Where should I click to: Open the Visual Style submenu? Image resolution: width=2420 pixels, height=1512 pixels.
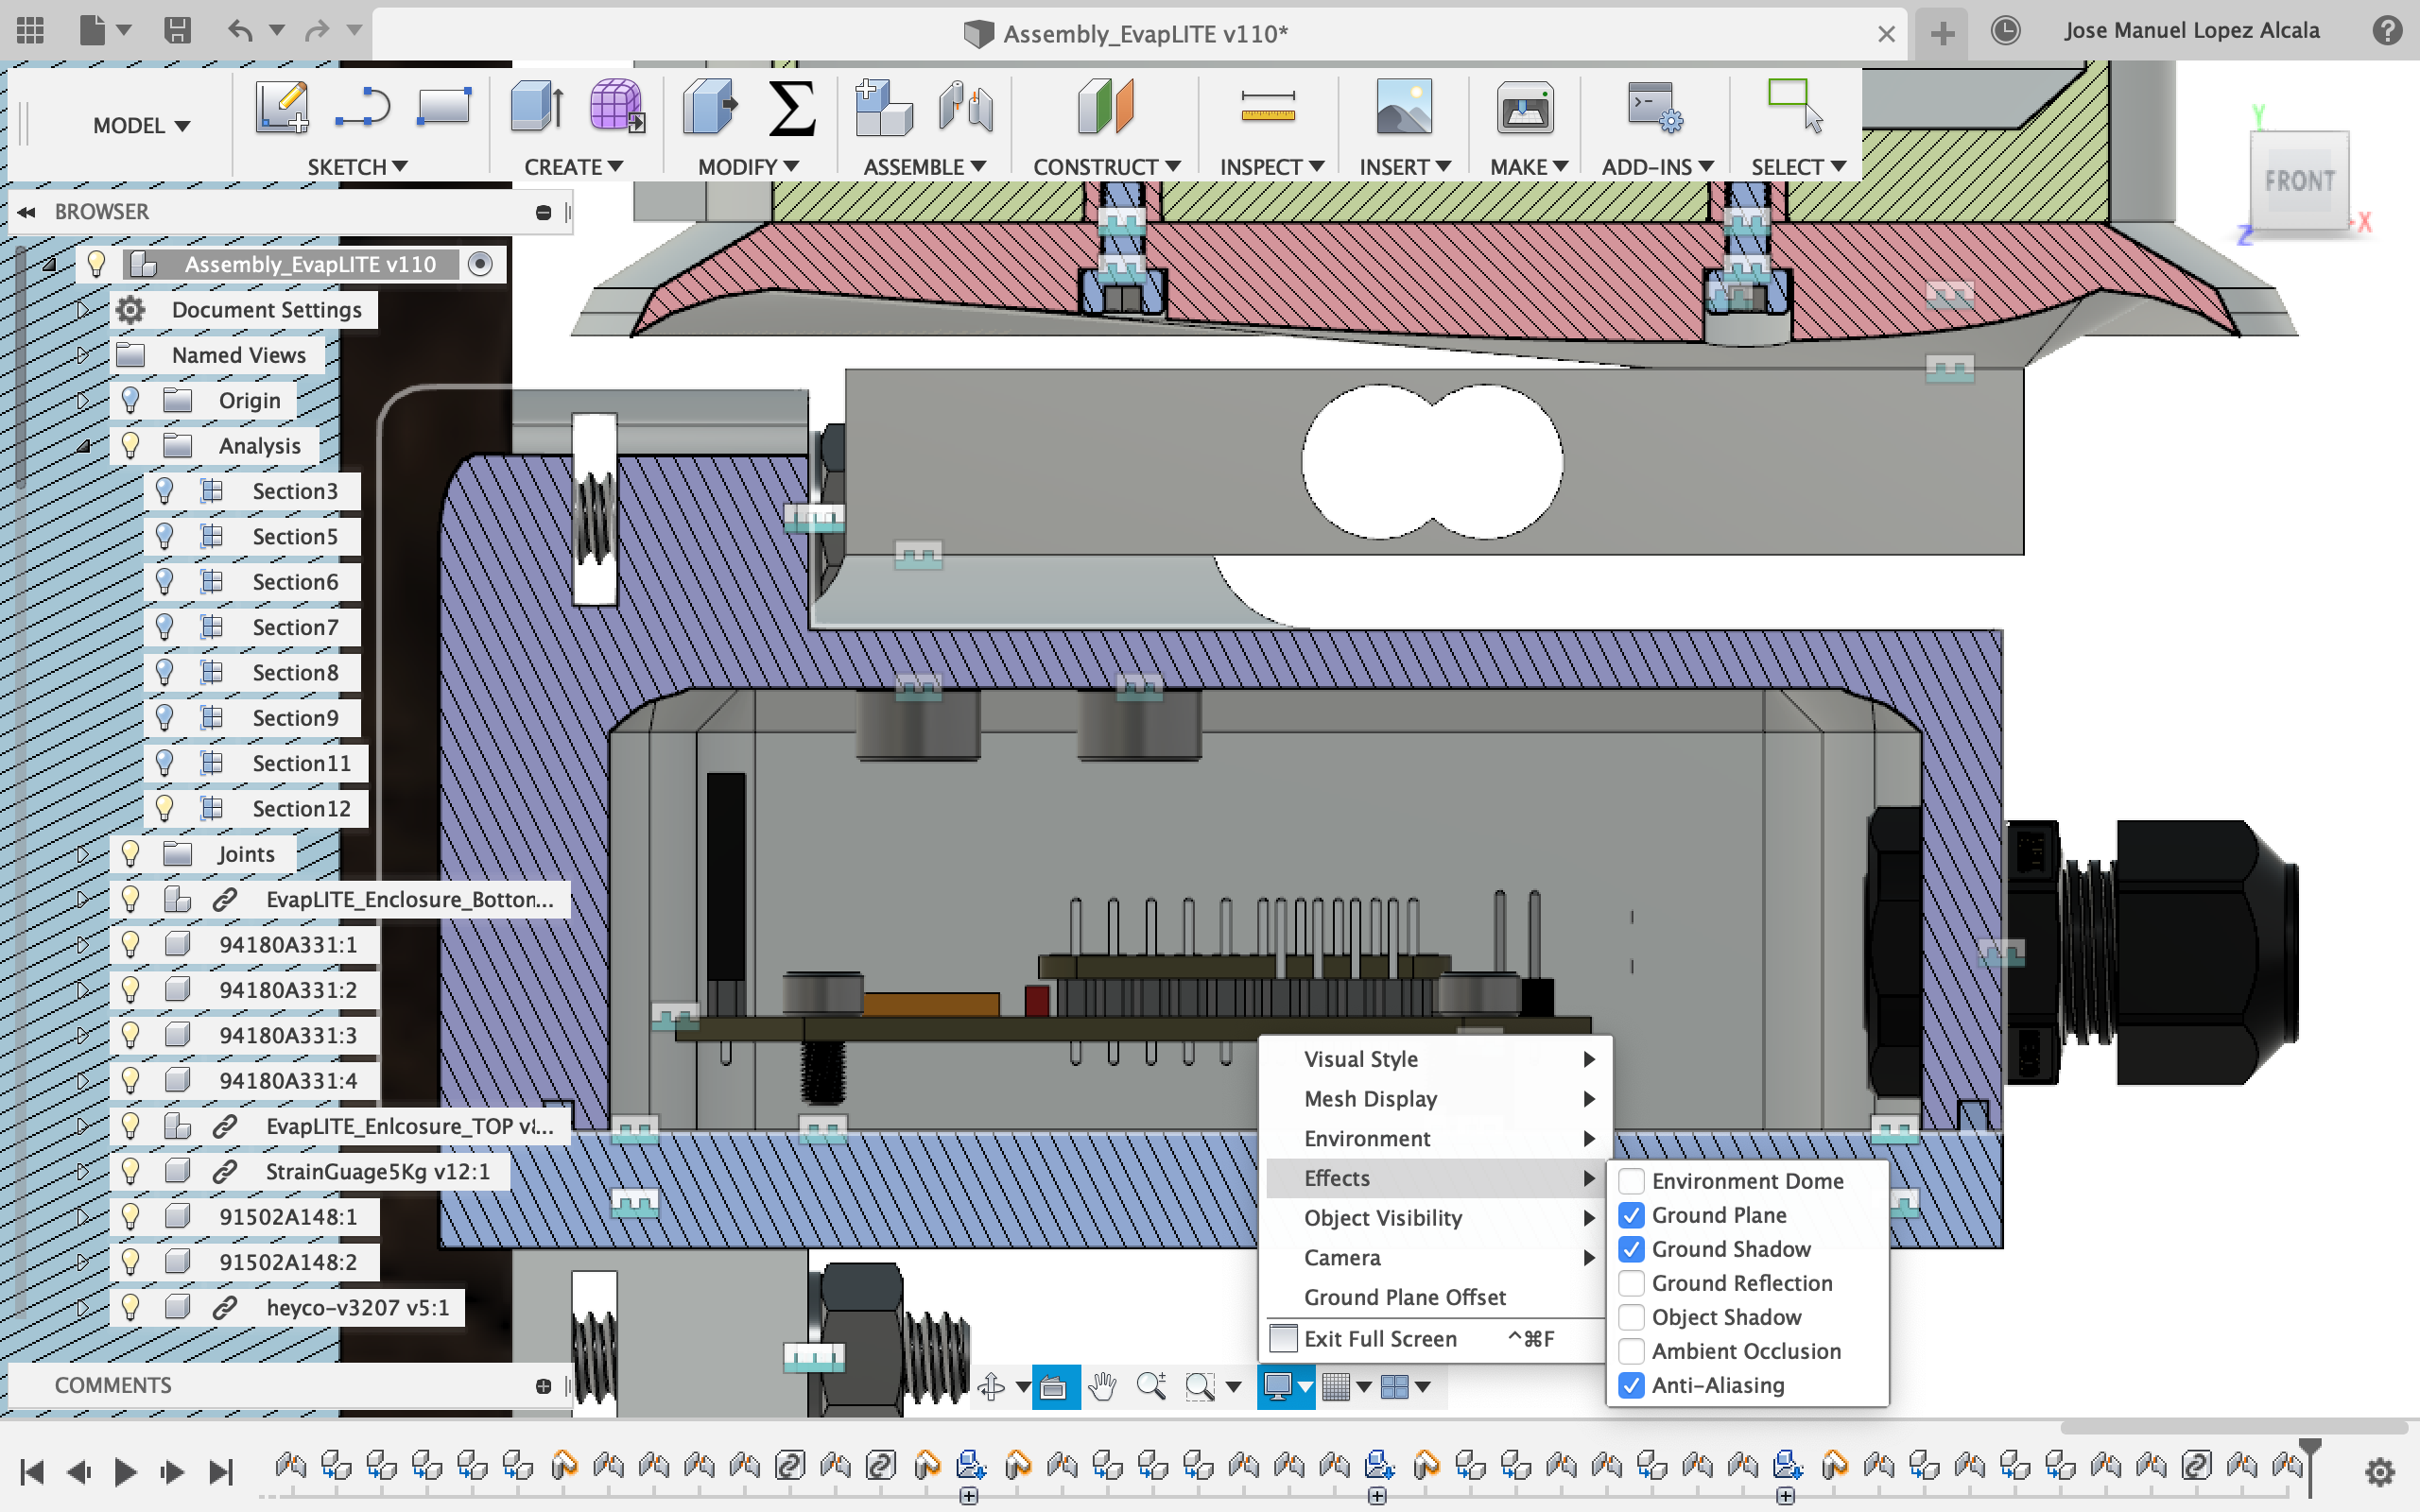coord(1435,1059)
